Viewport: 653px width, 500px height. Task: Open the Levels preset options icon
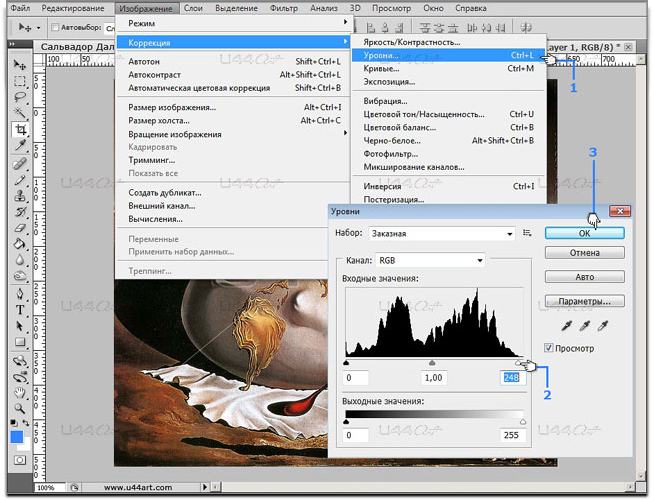(x=527, y=233)
